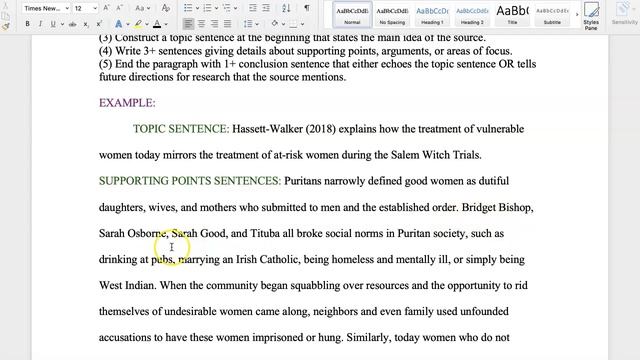
Task: Expand the styles gallery arrow
Action: [577, 15]
